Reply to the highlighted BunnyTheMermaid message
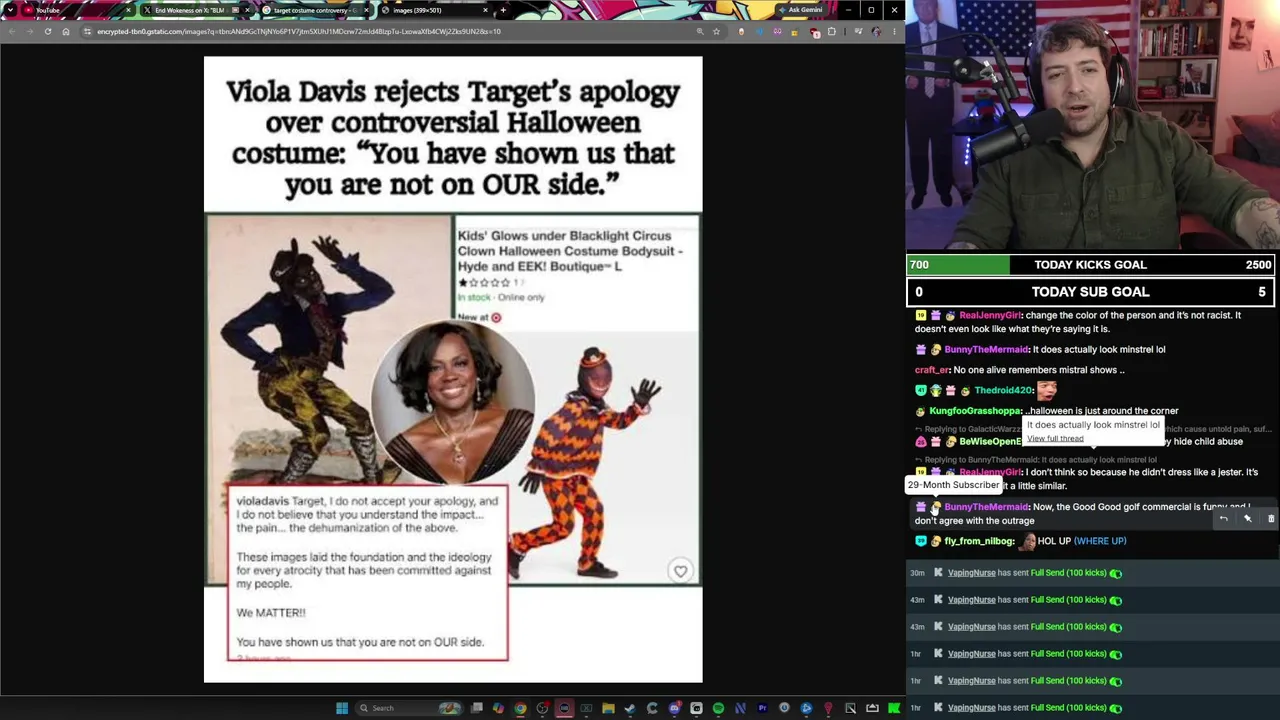Screen dimensions: 1280x720 click(1223, 518)
